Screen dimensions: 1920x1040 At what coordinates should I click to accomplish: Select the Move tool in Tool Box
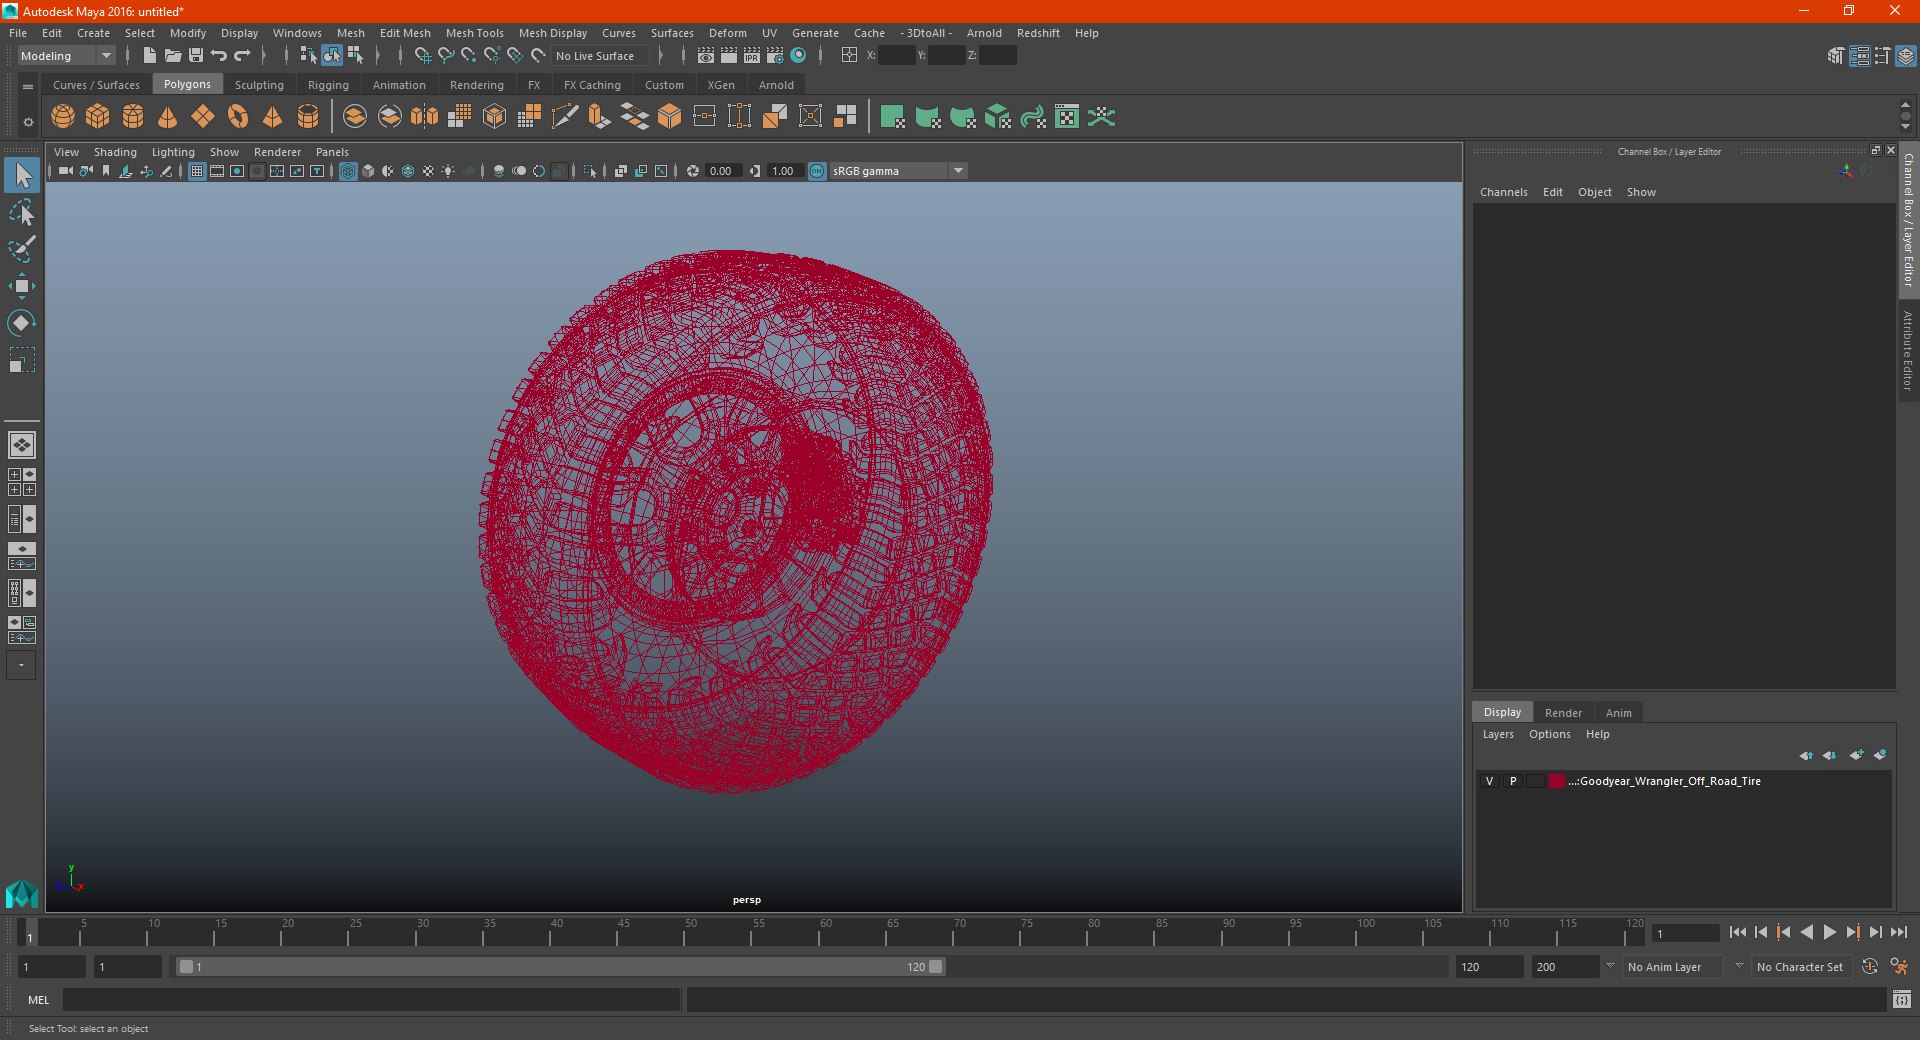(x=22, y=286)
